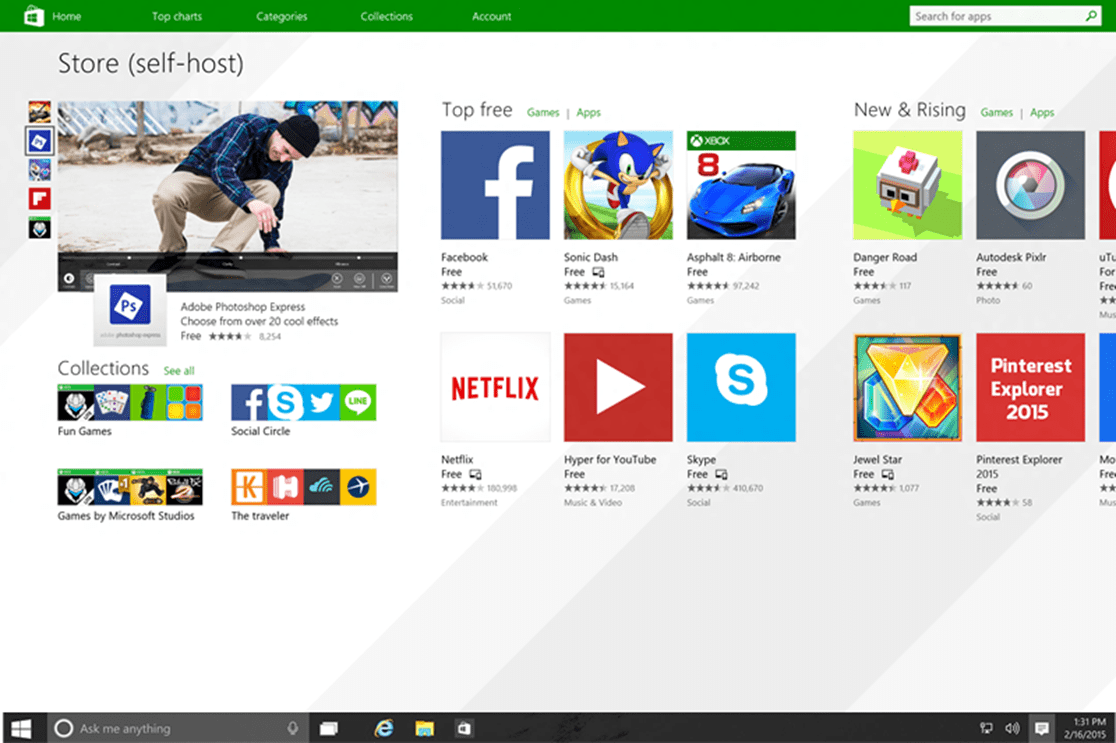Click the Hyper for YouTube tile
The width and height of the screenshot is (1116, 743).
(618, 387)
